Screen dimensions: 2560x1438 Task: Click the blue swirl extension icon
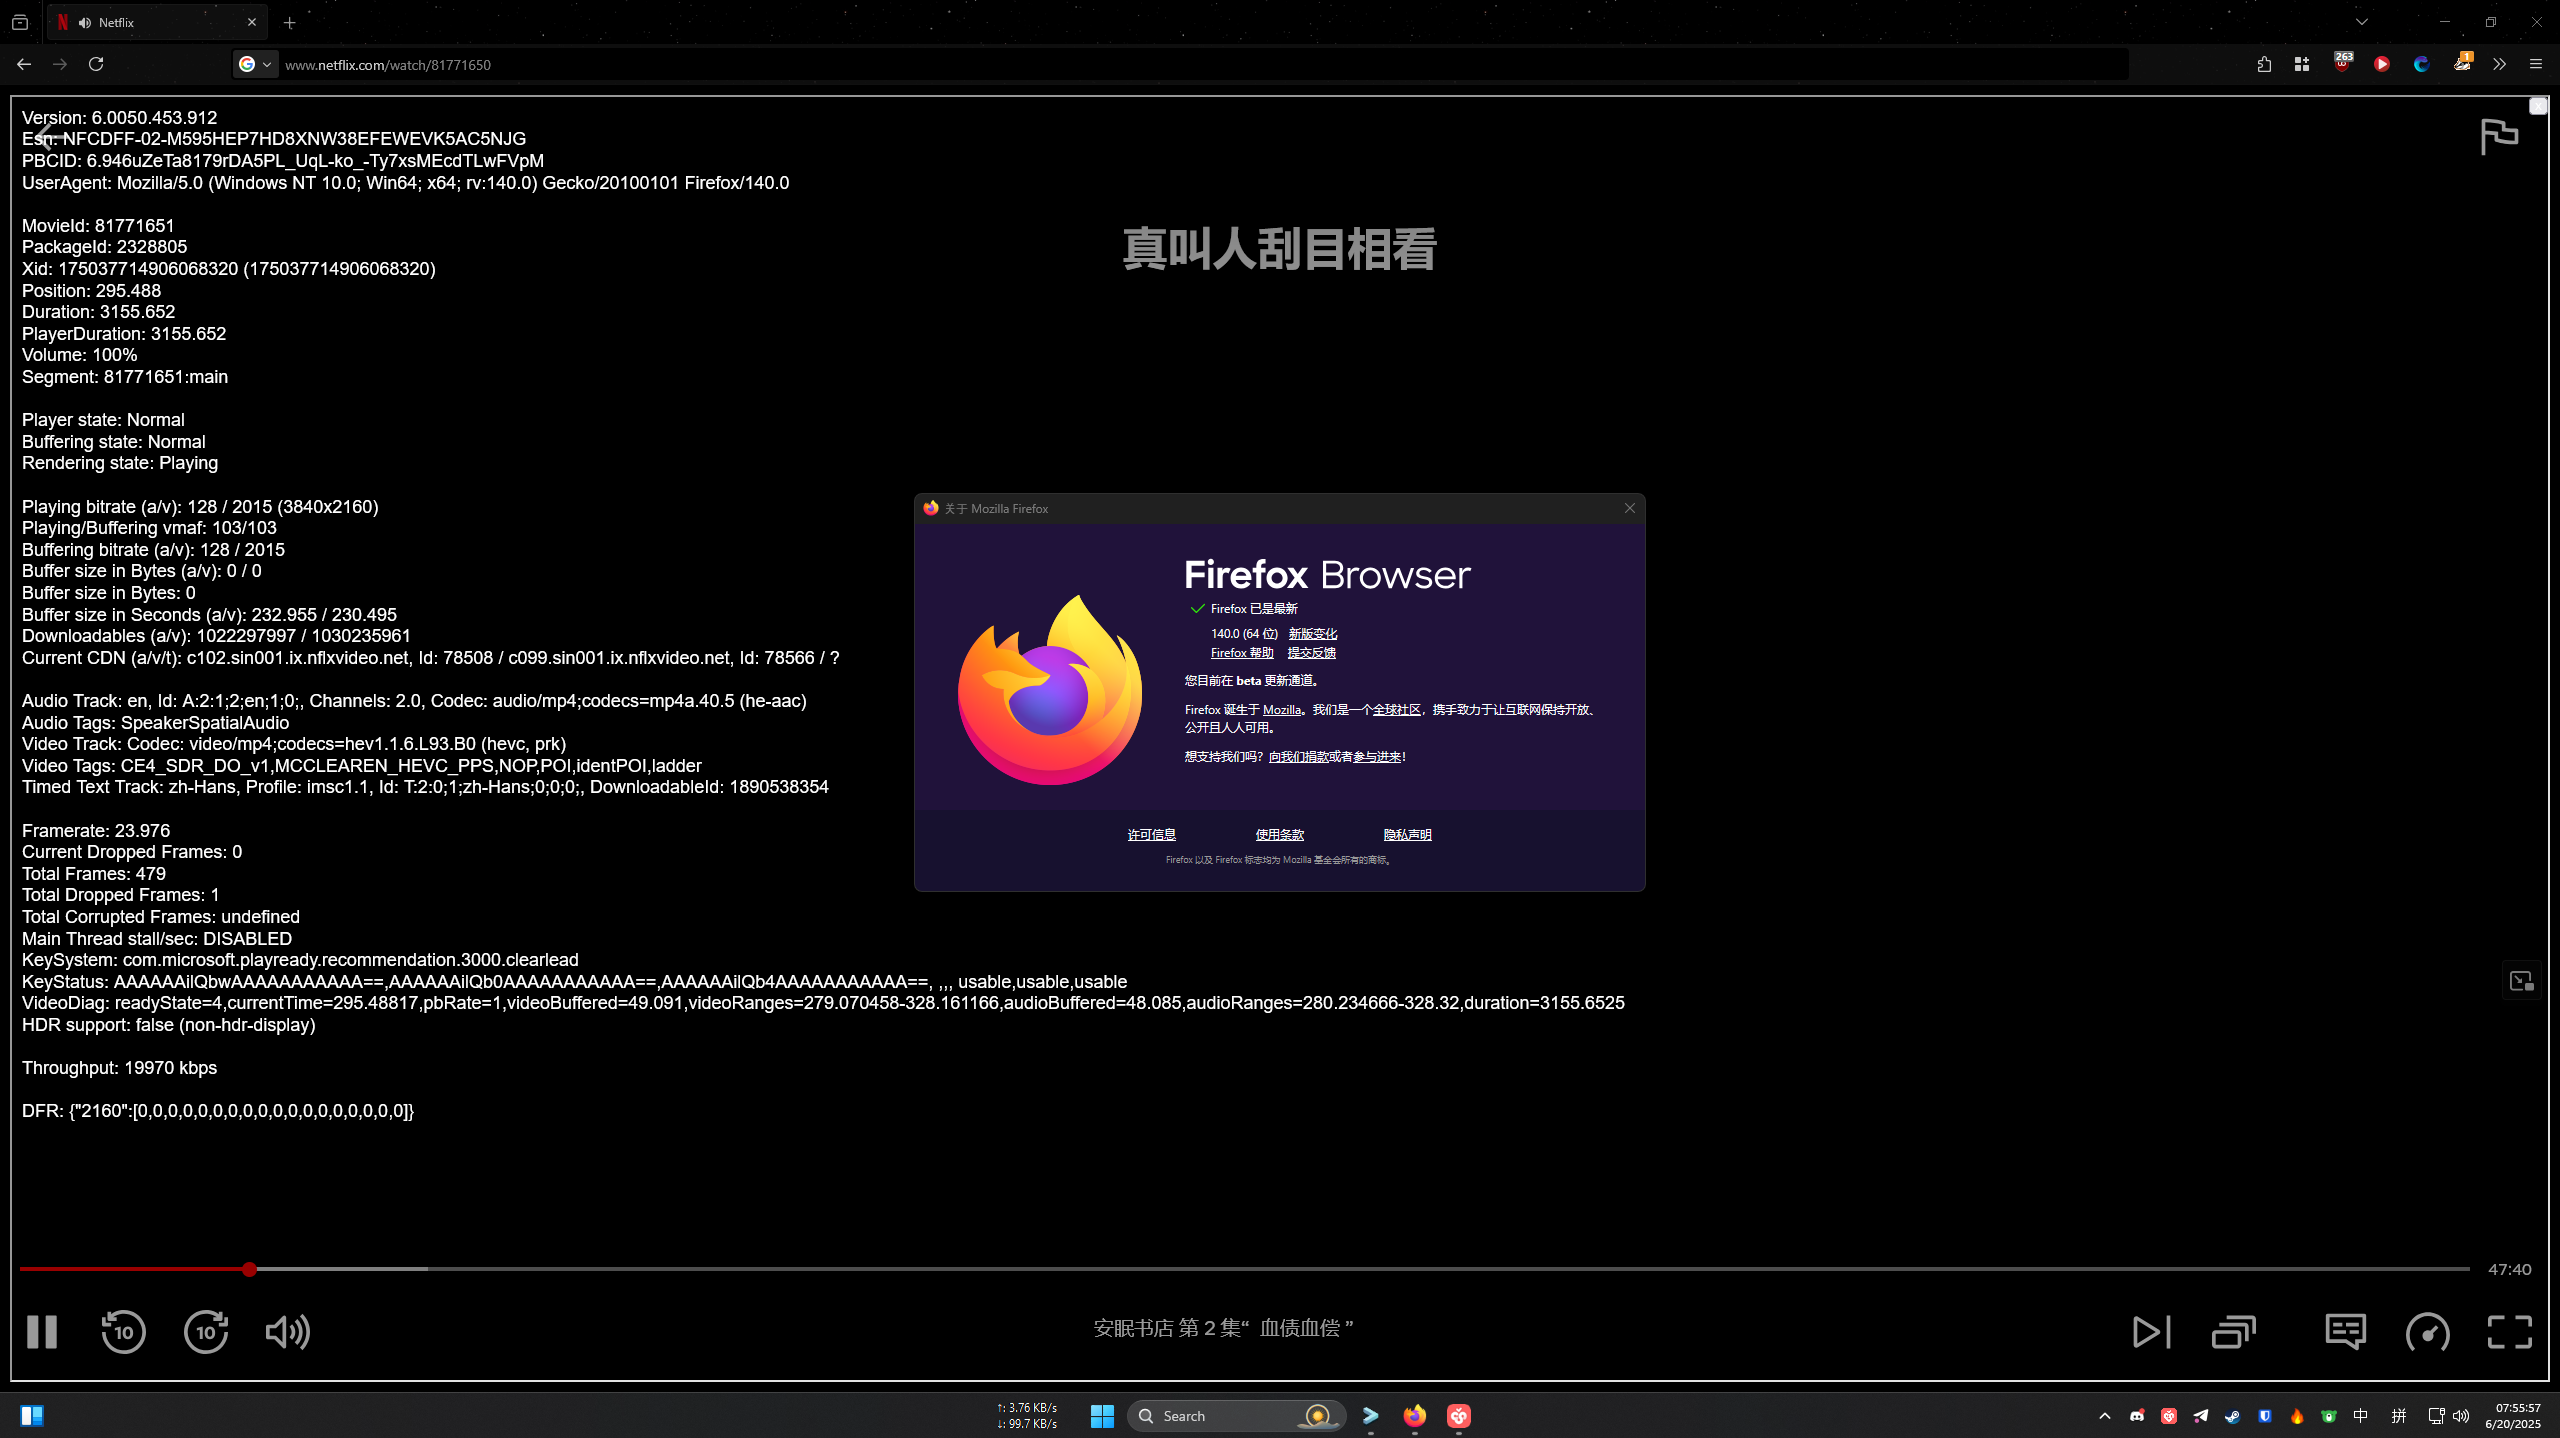tap(2421, 64)
